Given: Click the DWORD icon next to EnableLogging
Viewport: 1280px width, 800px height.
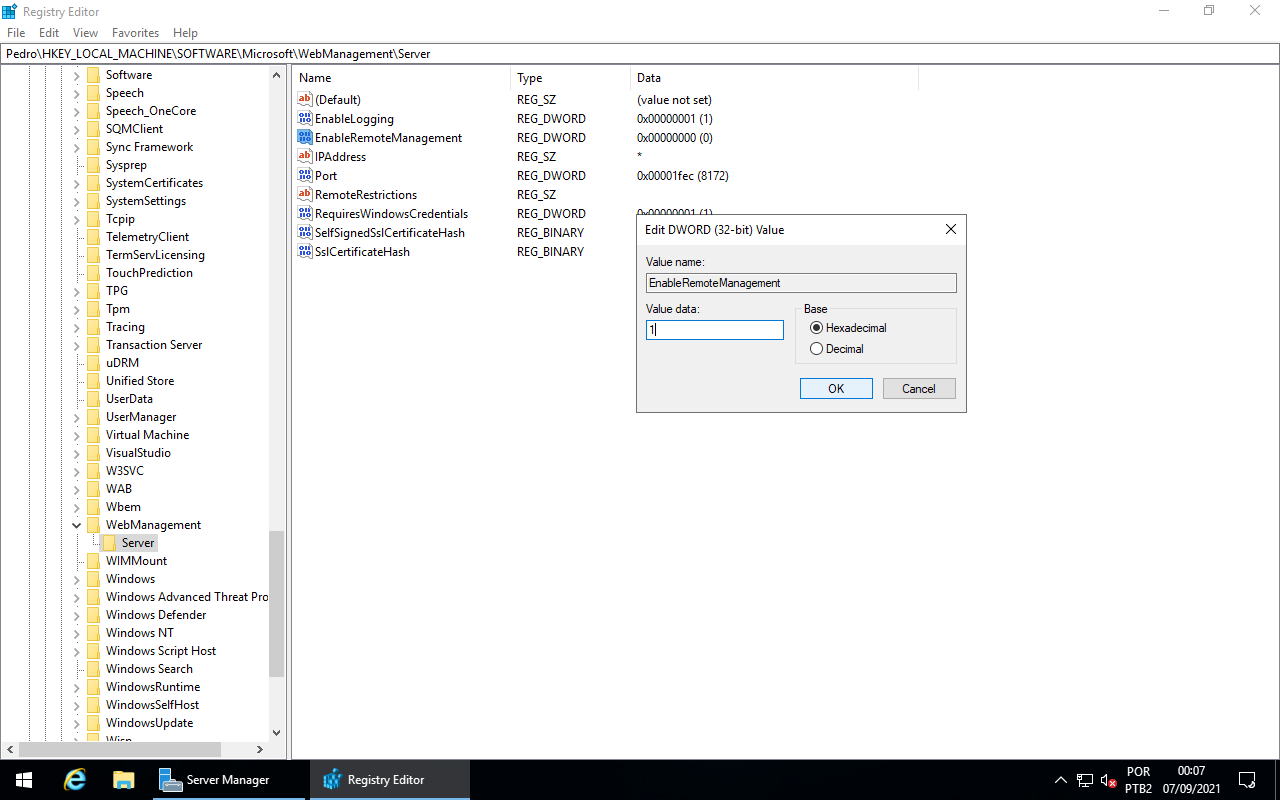Looking at the screenshot, I should coord(305,118).
